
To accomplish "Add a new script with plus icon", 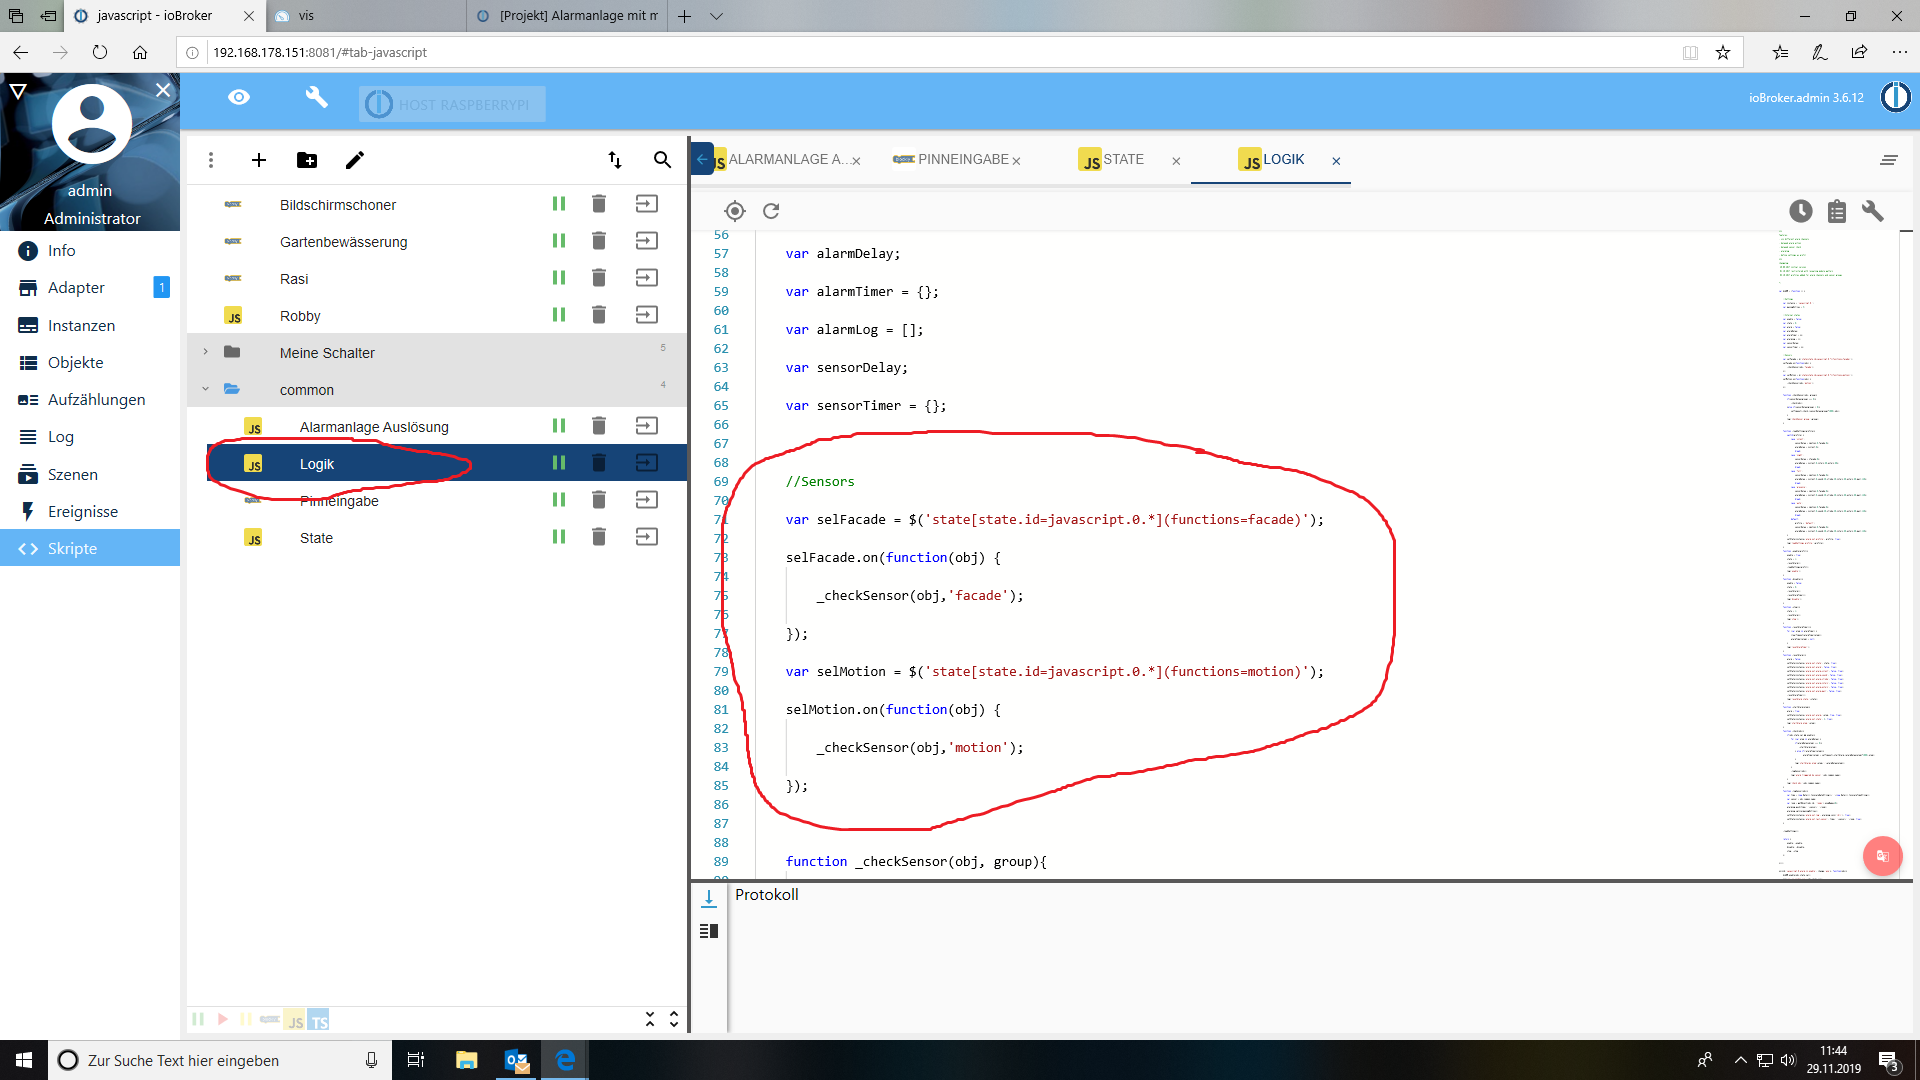I will [x=259, y=160].
